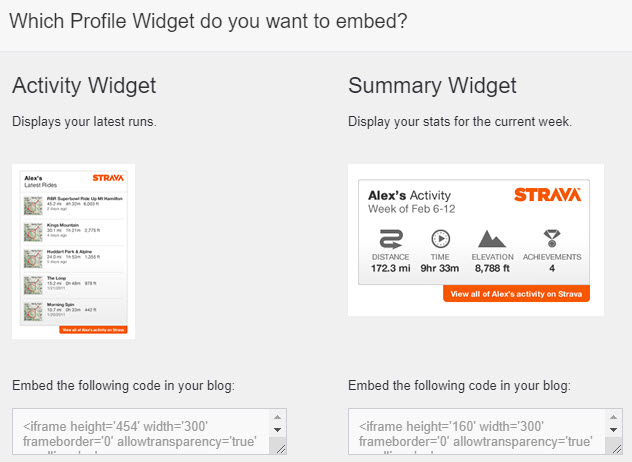Click the Activity Widget iframe code text area
Screen dimensions: 632x462
(x=142, y=432)
